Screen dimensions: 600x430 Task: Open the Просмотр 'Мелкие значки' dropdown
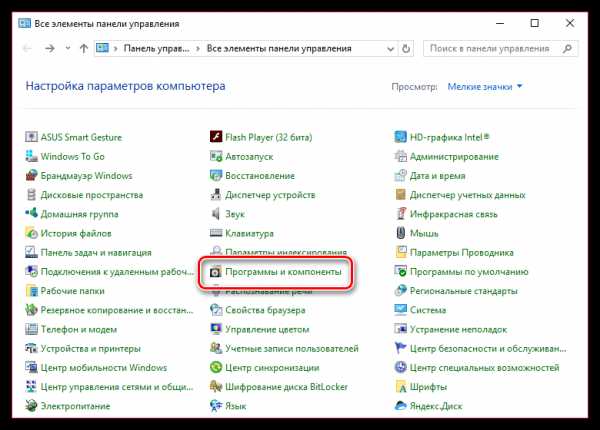[x=484, y=88]
